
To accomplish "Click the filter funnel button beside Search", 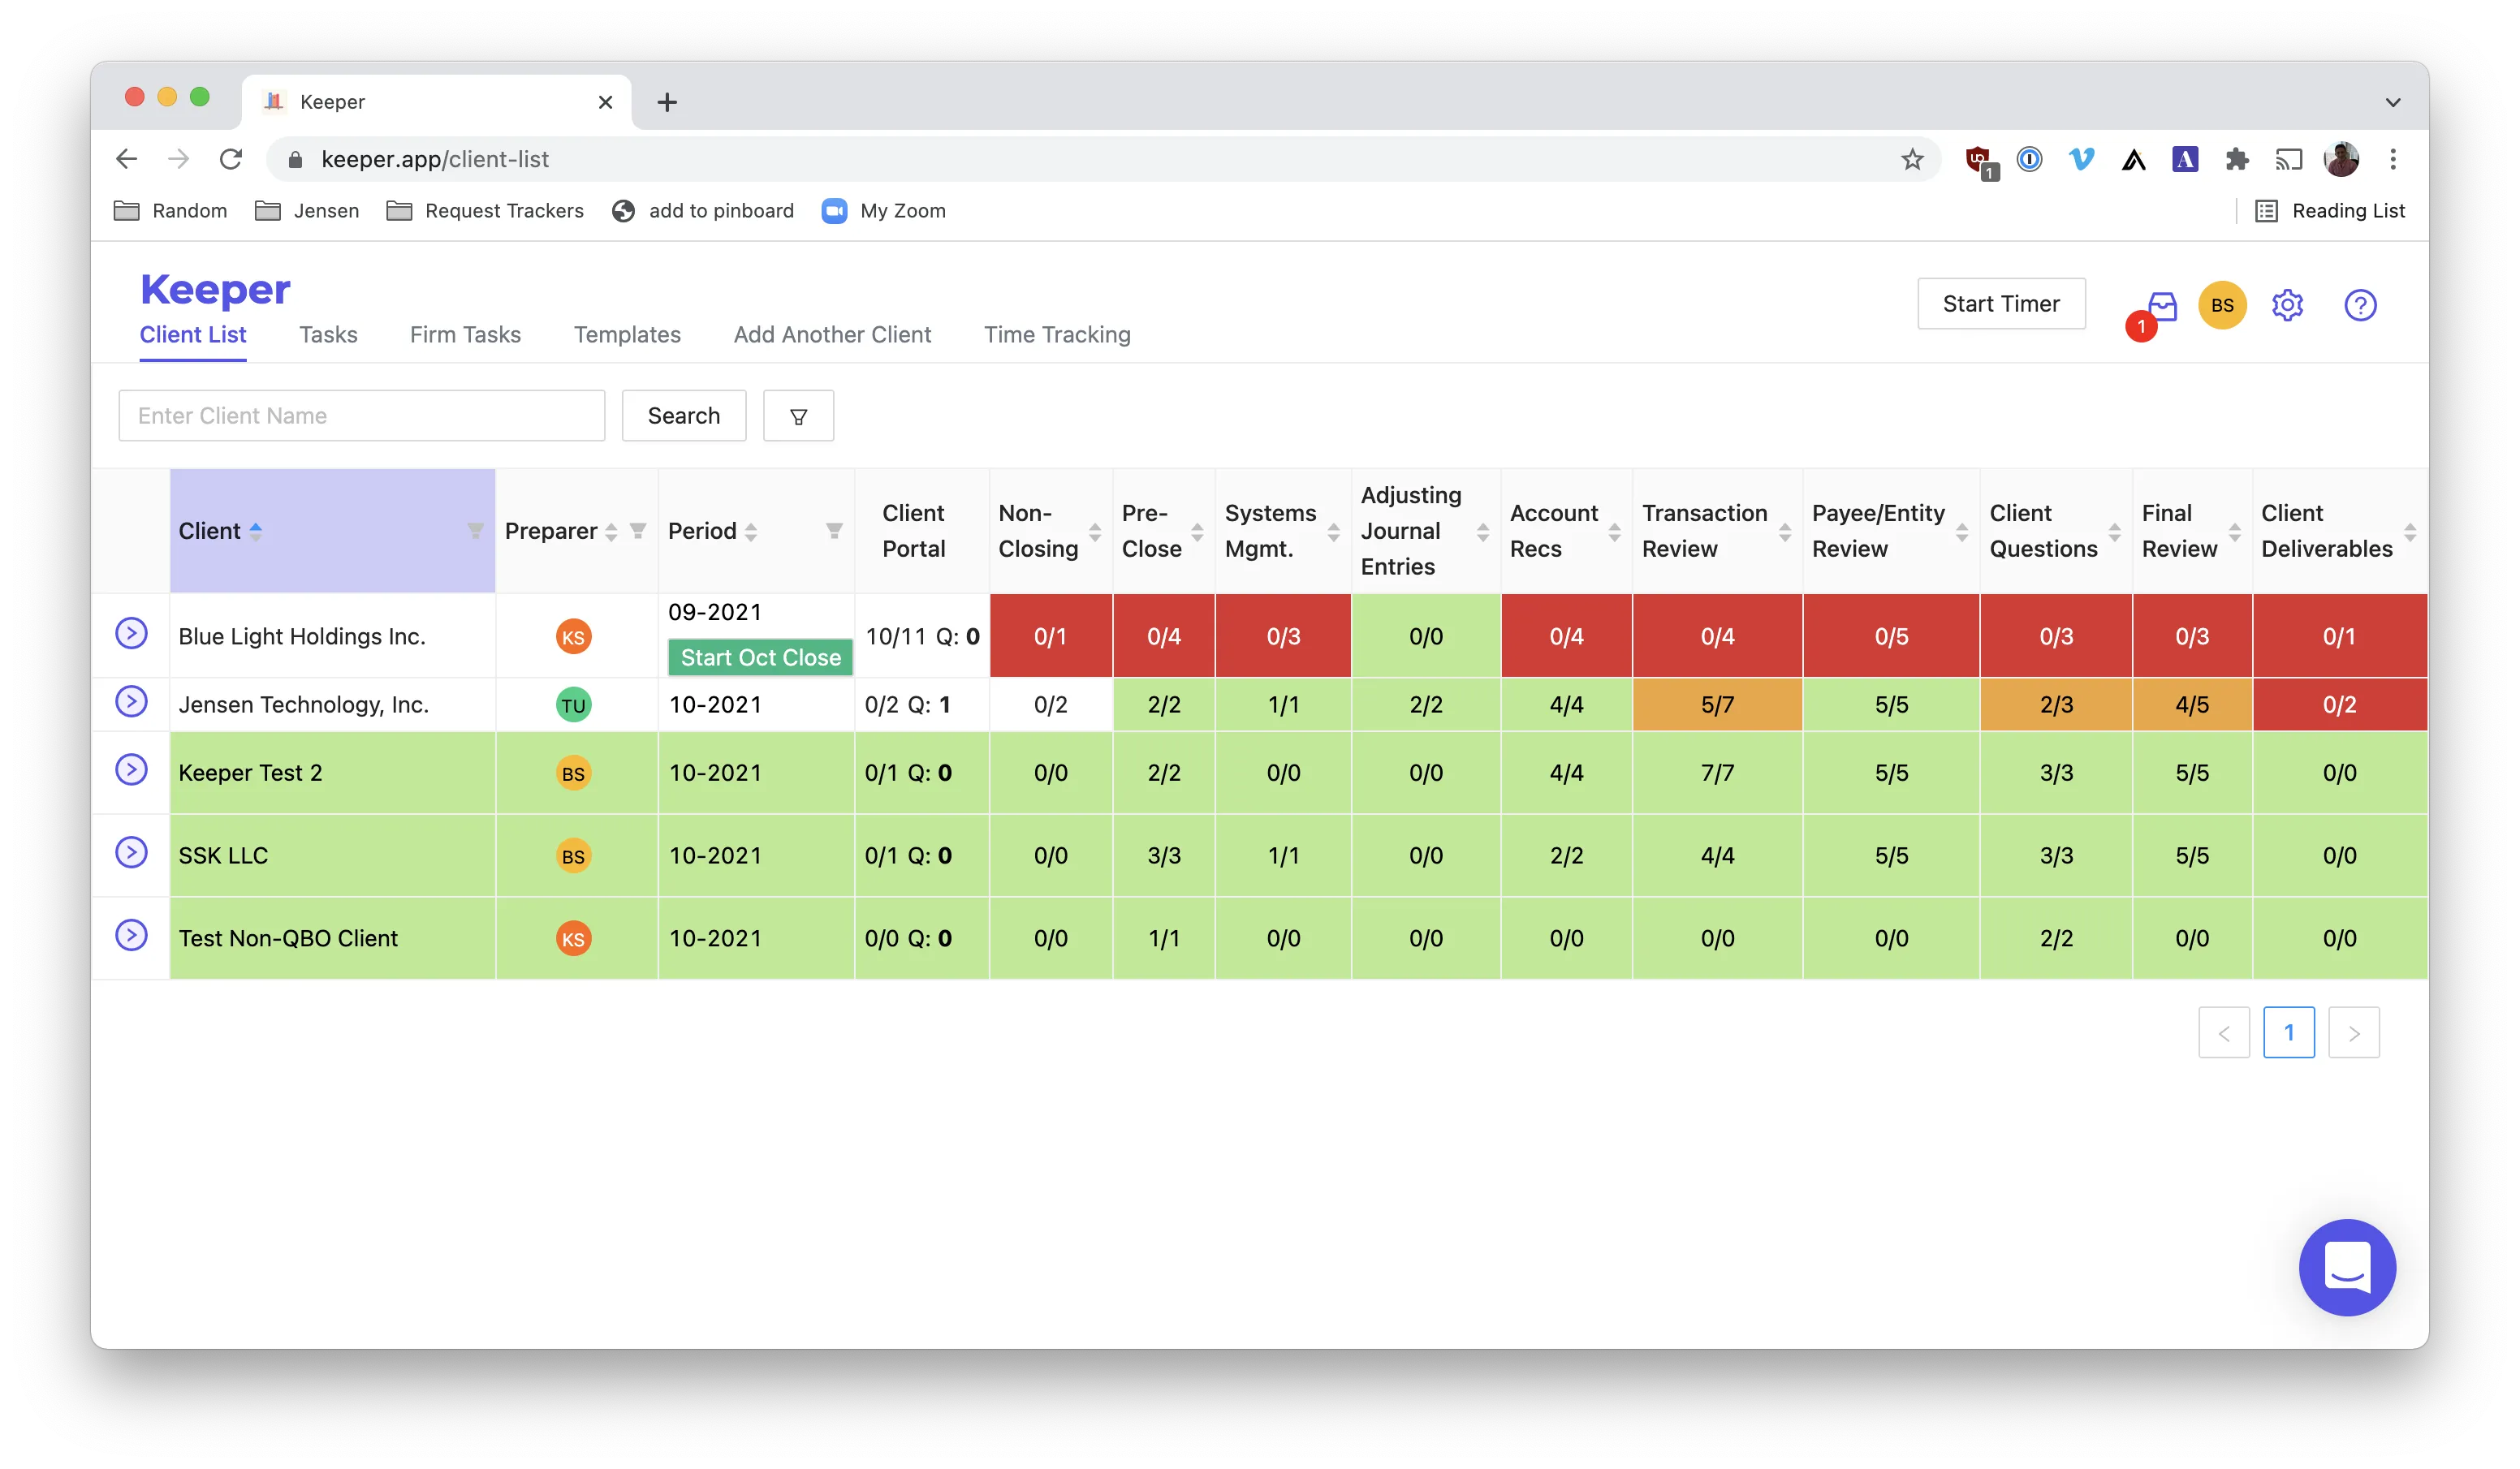I will [798, 416].
